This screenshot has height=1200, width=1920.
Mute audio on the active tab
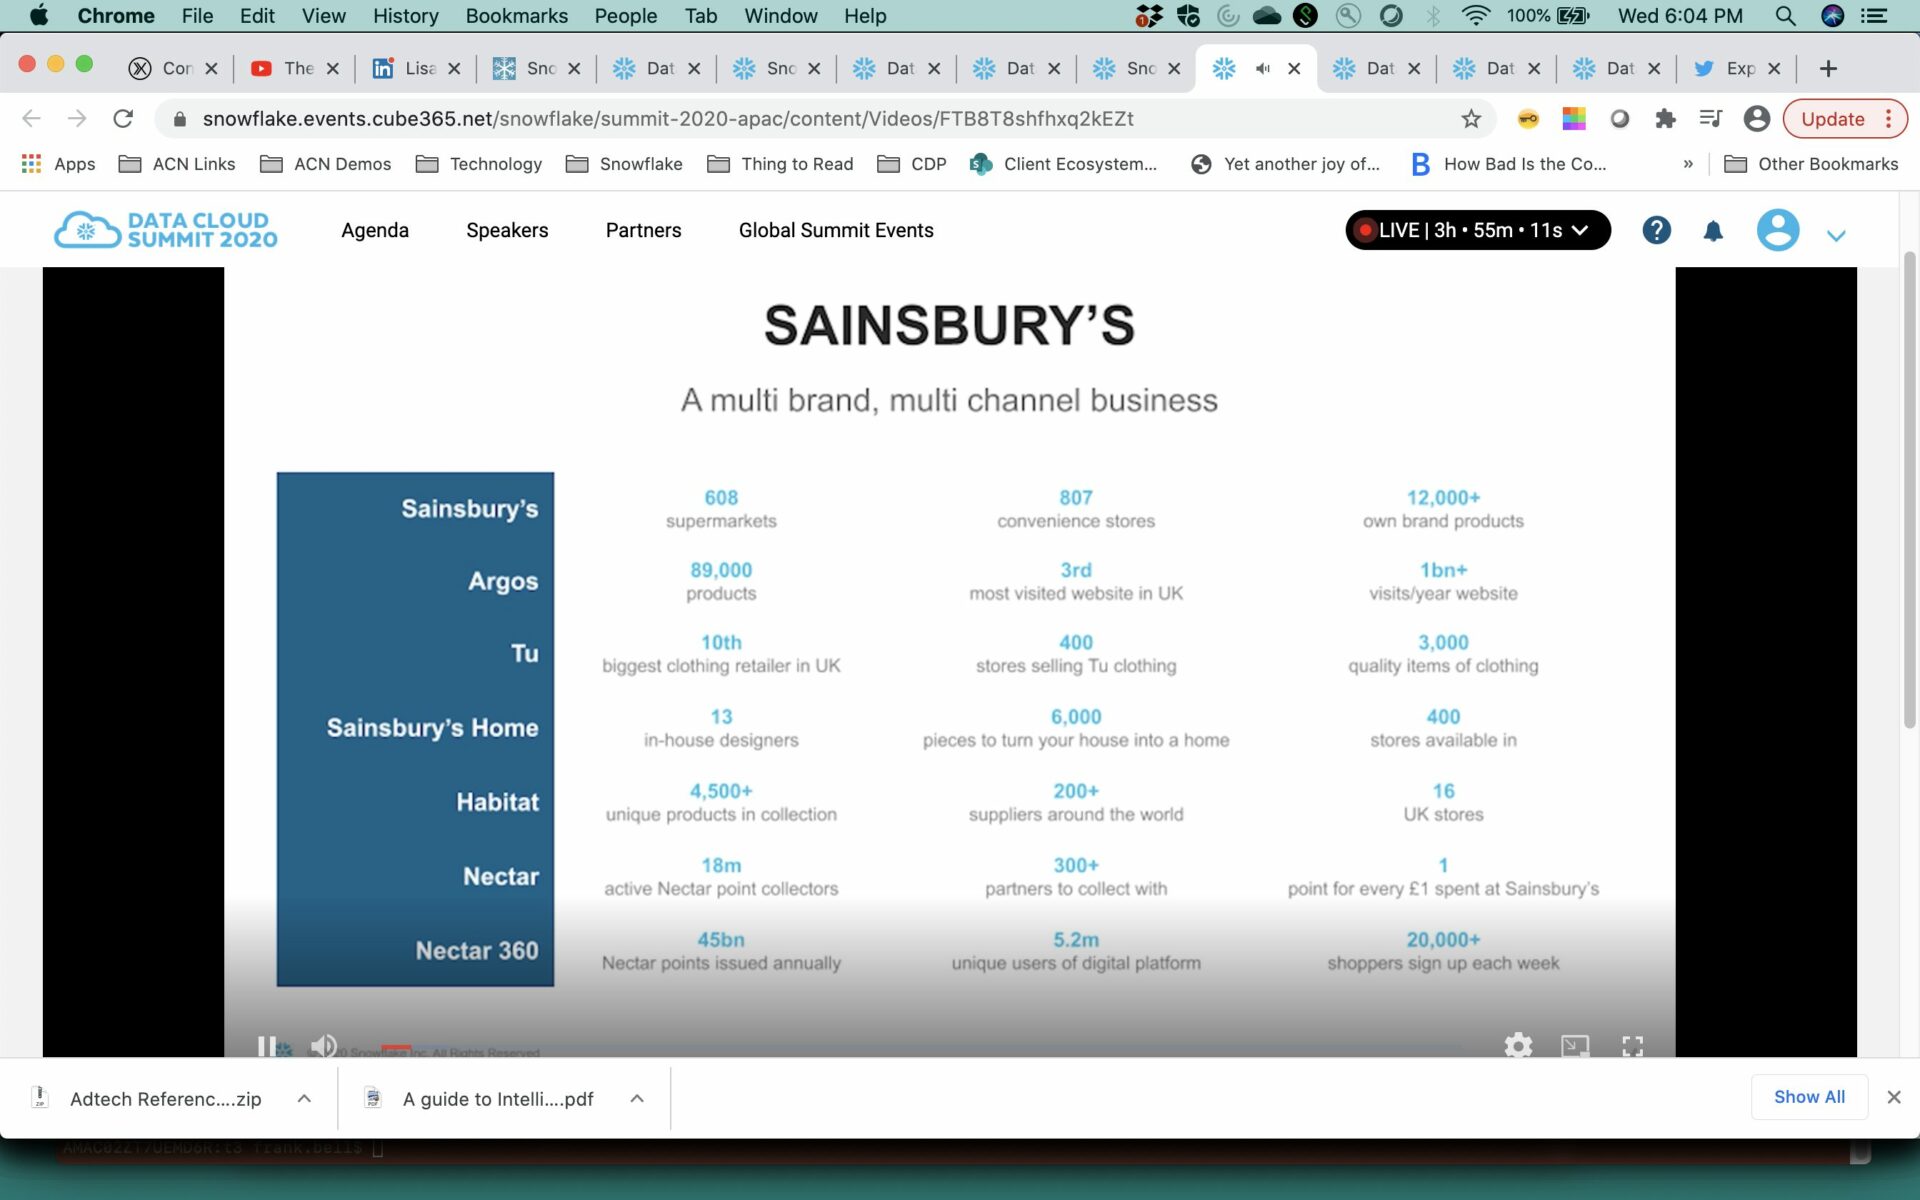click(1263, 68)
